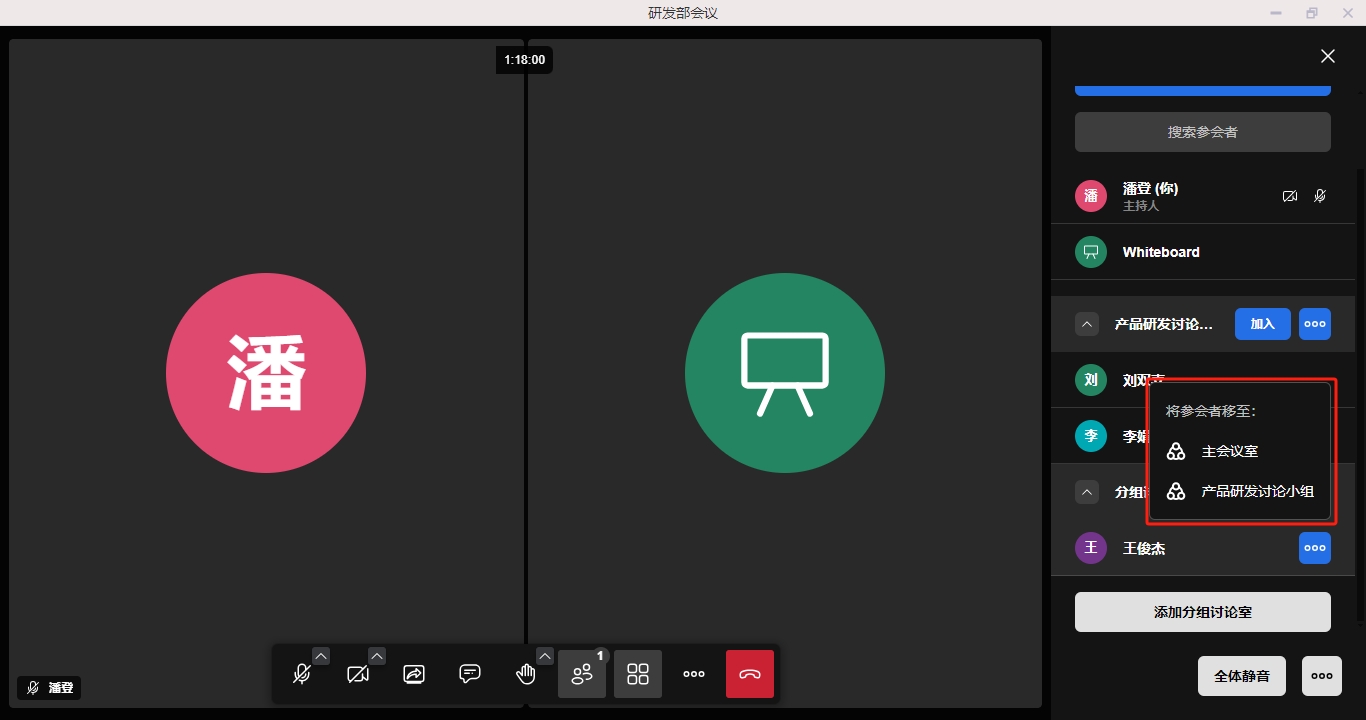Select 主会议室 in the move menu
The image size is (1366, 720).
[1229, 451]
